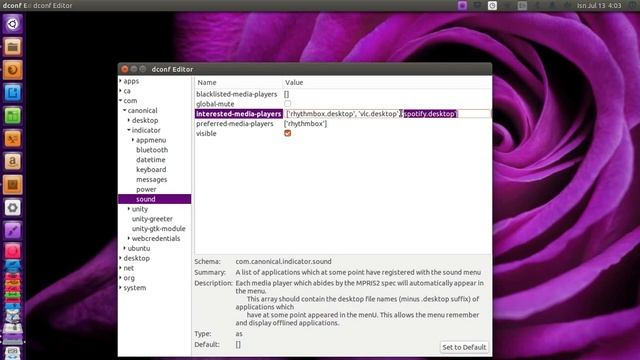Maximize the dconf Editor window
The width and height of the screenshot is (640, 360).
[142, 69]
